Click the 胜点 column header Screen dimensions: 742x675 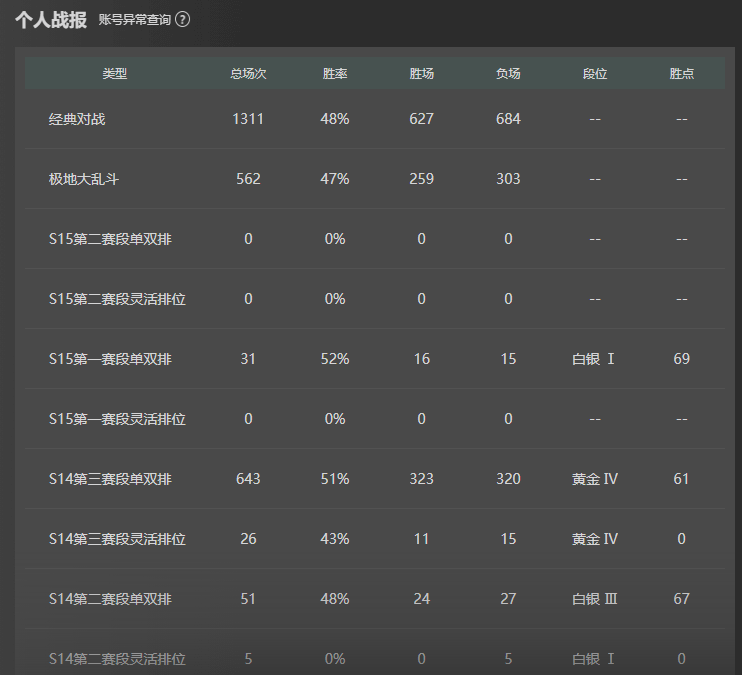681,73
